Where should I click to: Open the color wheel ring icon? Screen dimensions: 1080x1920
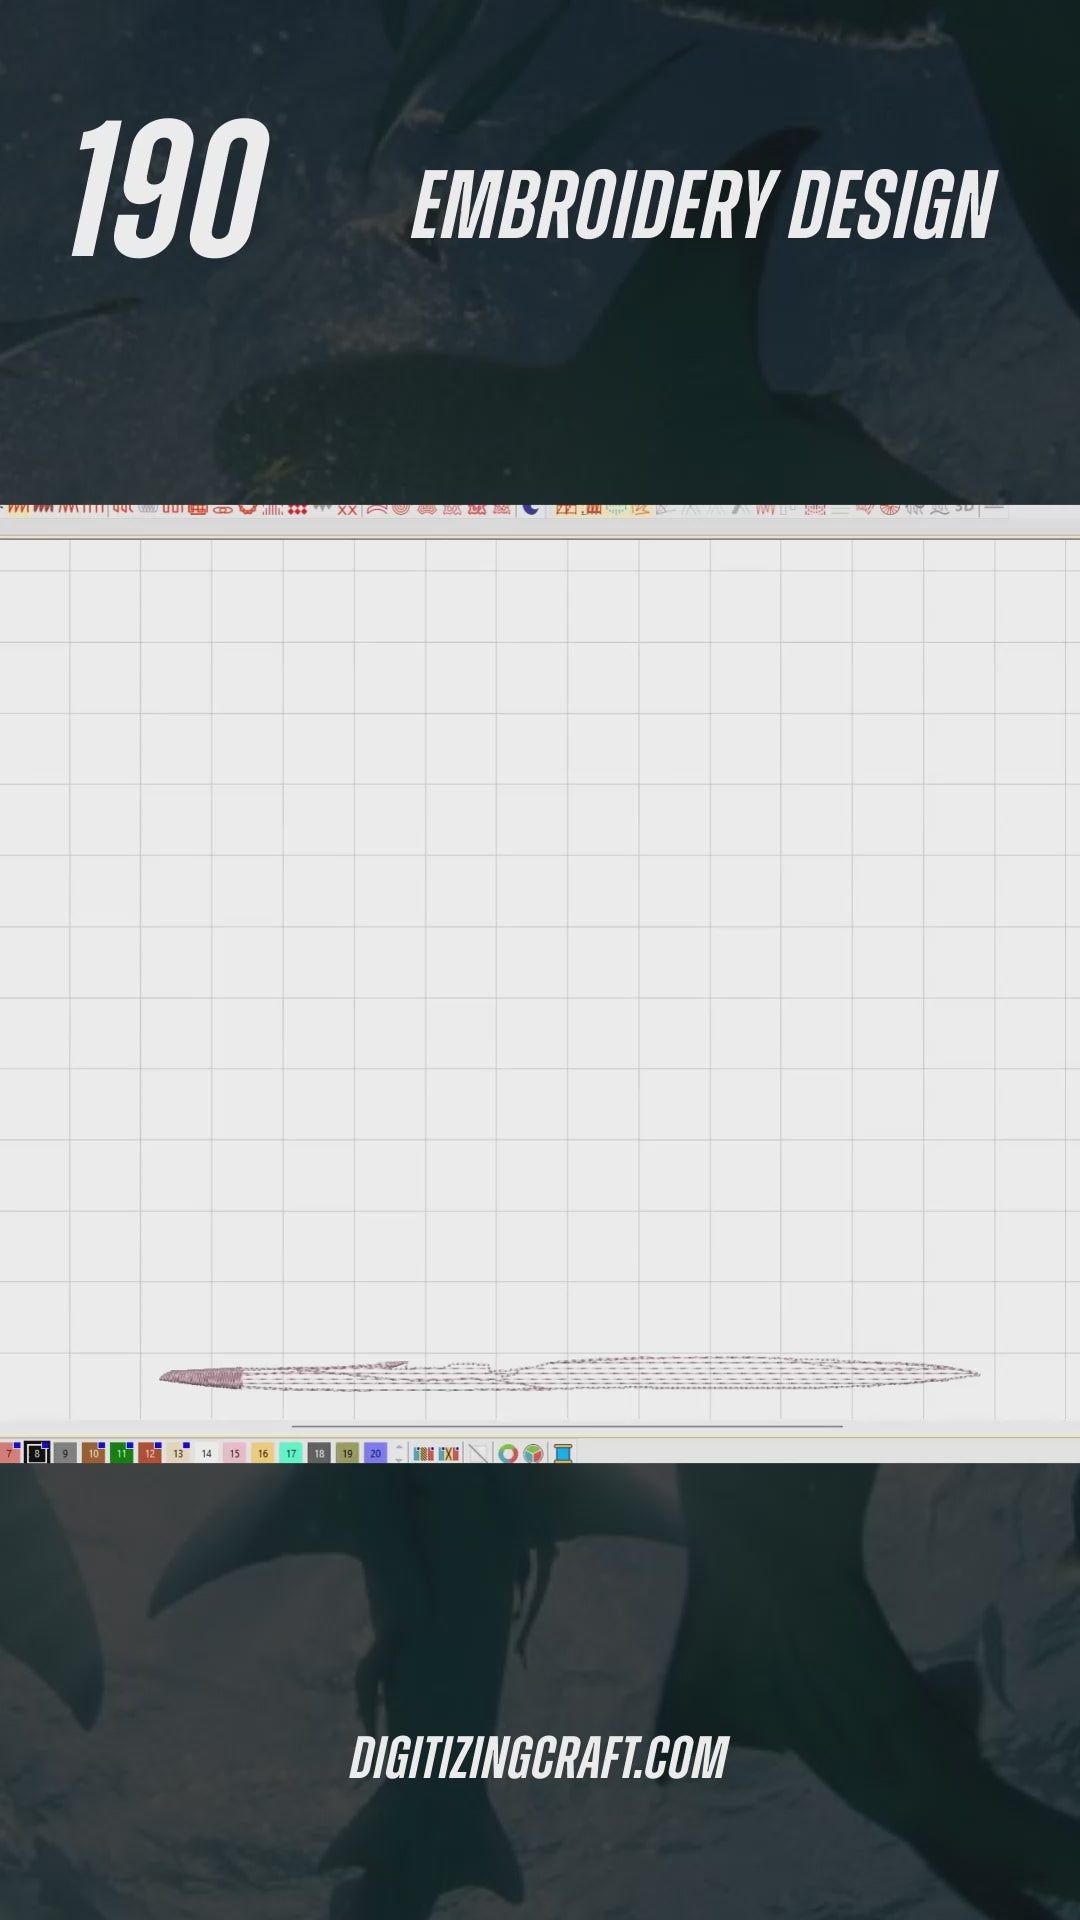click(x=508, y=1453)
